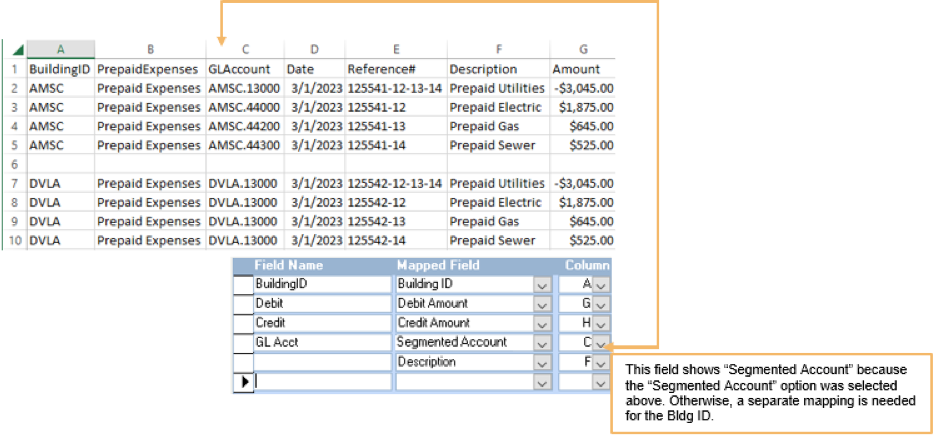Viewport: 935px width, 436px height.
Task: Click '$1,875.00' amount in row 3
Action: (x=583, y=107)
